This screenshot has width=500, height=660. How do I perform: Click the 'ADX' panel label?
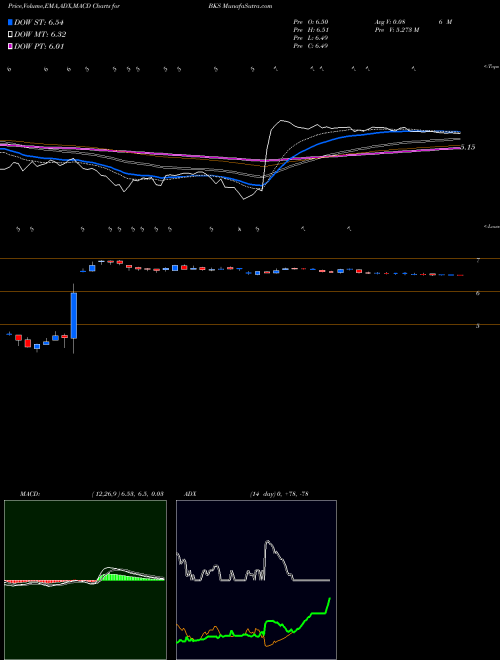point(190,494)
